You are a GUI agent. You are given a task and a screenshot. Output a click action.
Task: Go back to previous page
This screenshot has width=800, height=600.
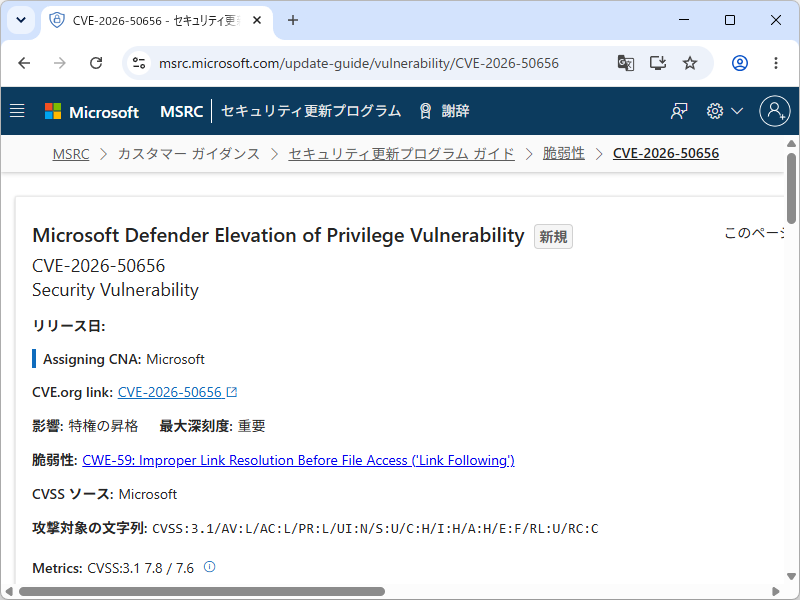(x=24, y=63)
